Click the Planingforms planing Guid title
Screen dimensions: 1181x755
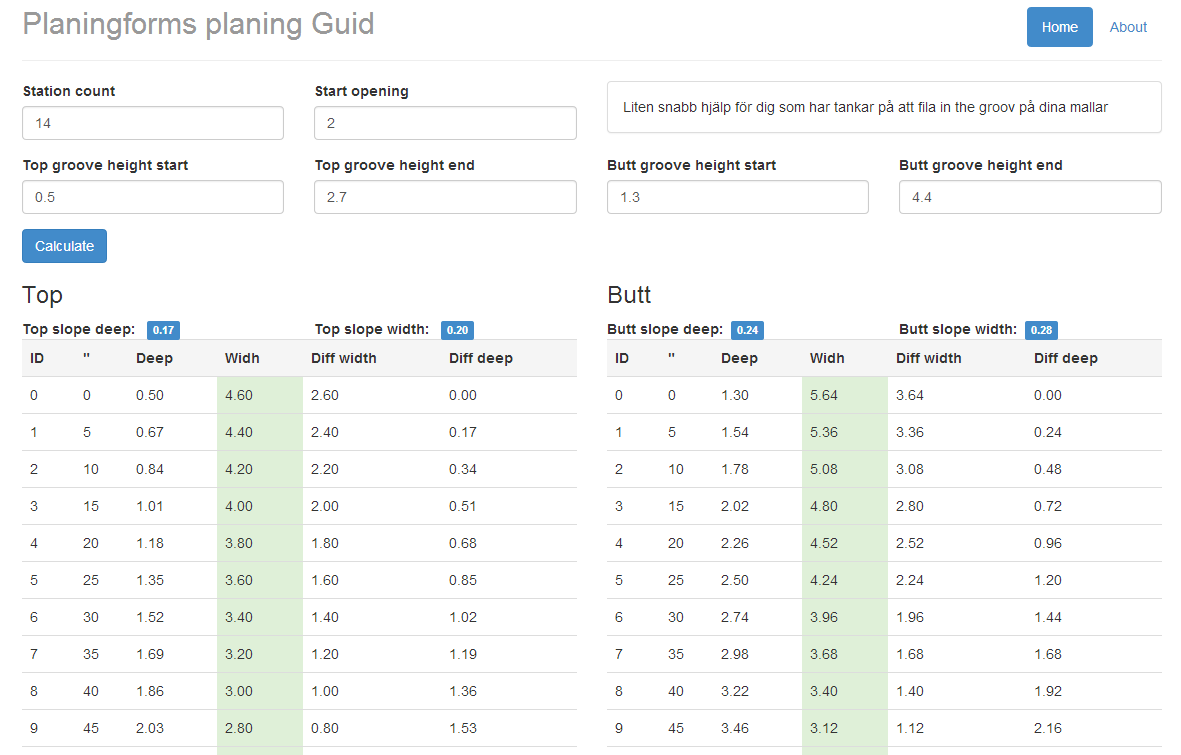pos(198,24)
